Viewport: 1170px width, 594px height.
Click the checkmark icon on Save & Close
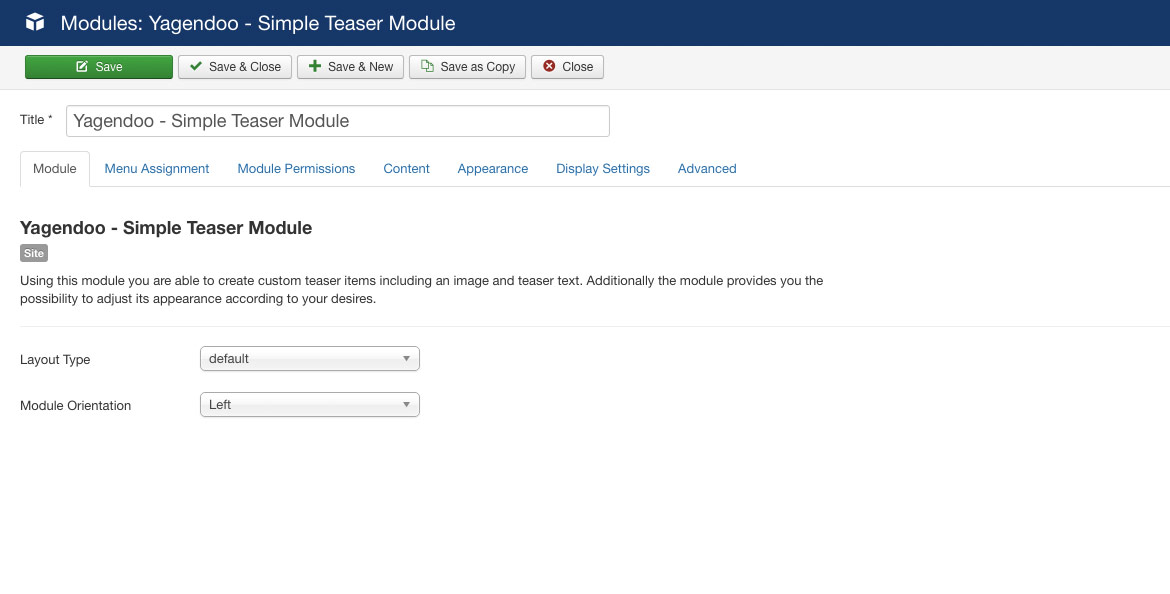(195, 67)
